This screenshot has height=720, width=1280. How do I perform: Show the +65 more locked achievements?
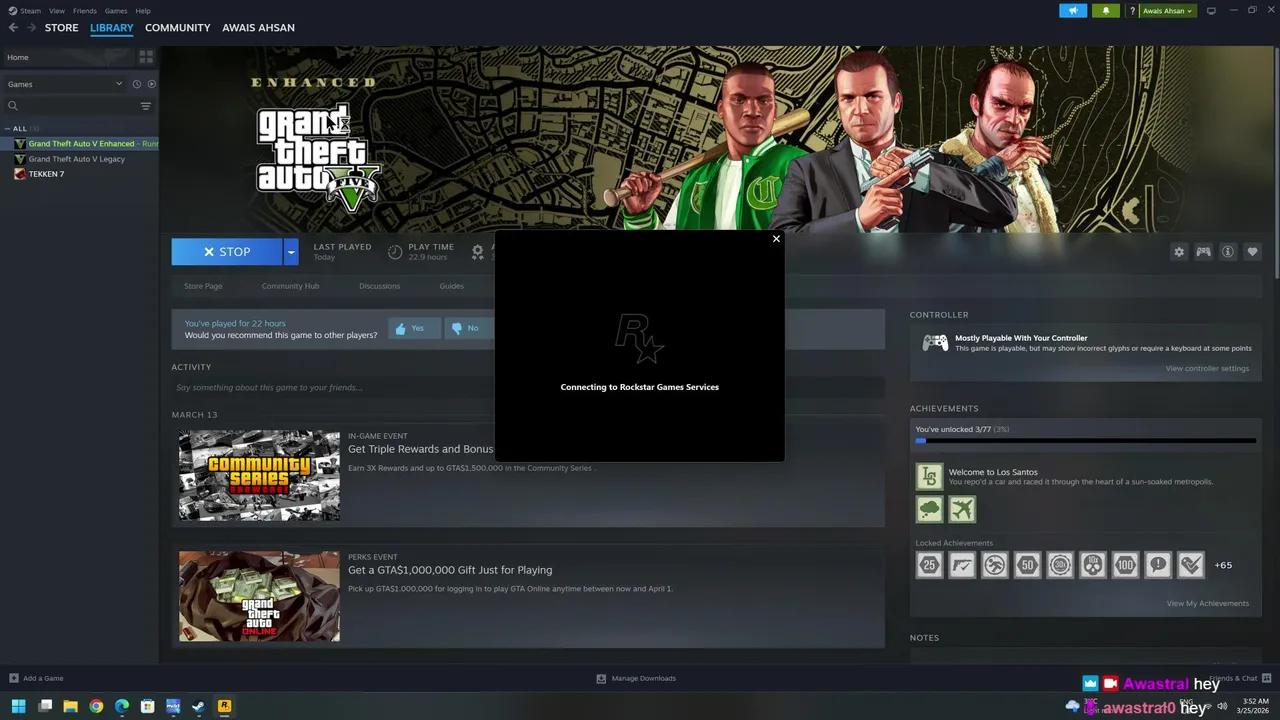coord(1223,565)
